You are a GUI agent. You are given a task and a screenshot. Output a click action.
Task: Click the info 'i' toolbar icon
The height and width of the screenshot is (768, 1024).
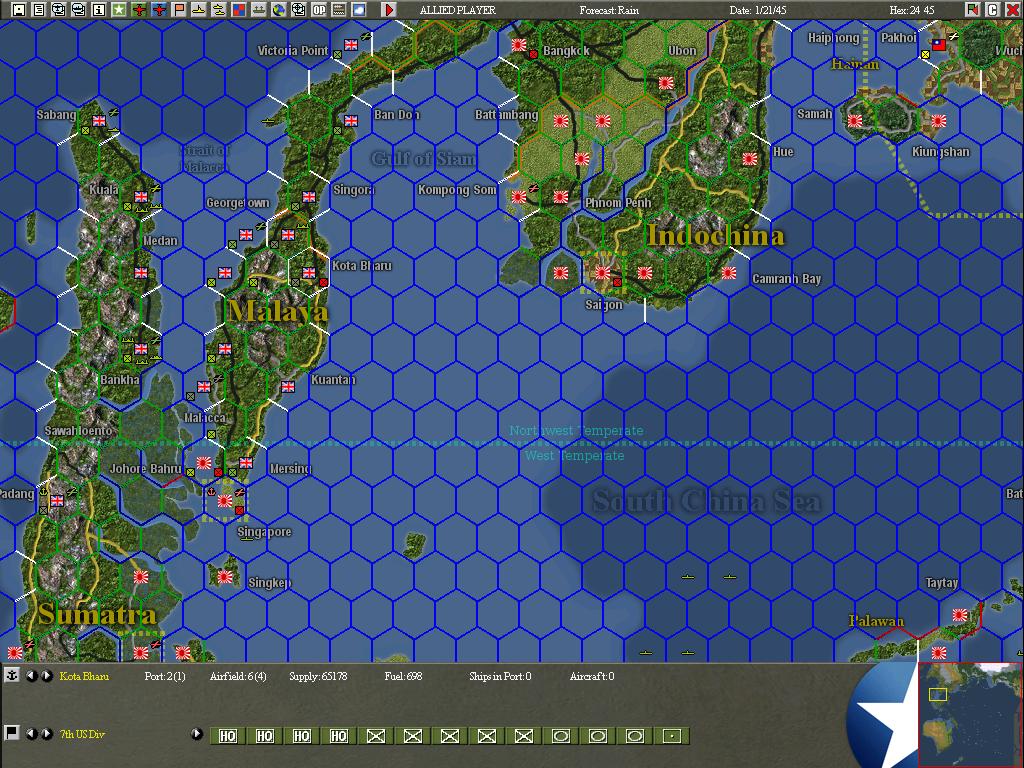point(99,9)
